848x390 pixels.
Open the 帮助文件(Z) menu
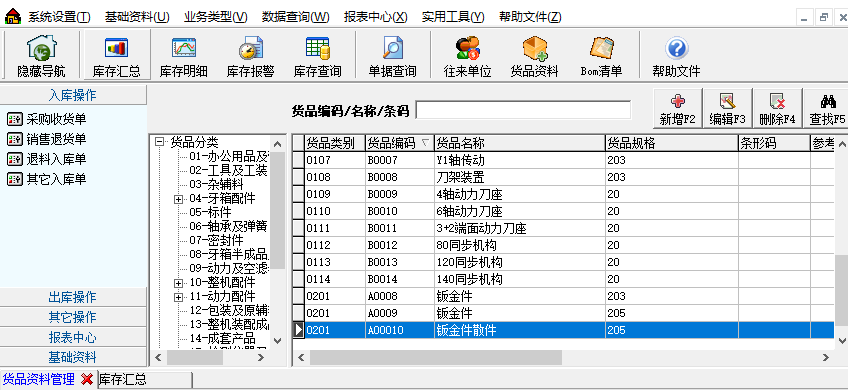(531, 17)
